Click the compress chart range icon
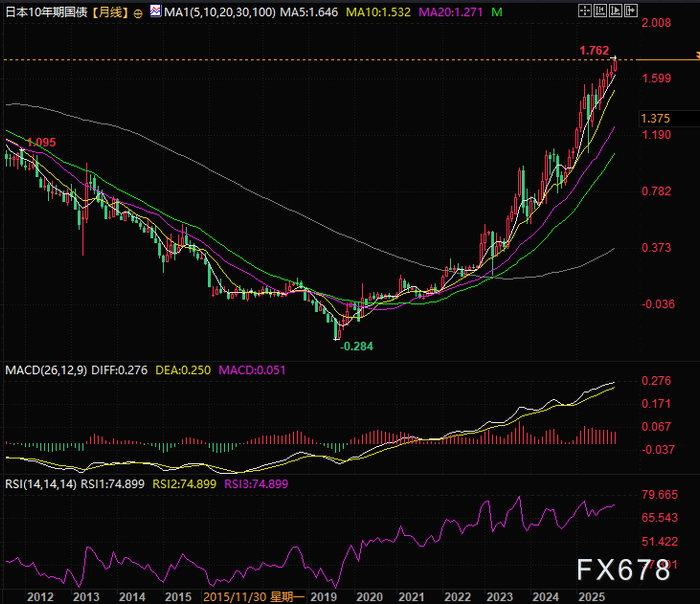The image size is (700, 604). click(600, 11)
